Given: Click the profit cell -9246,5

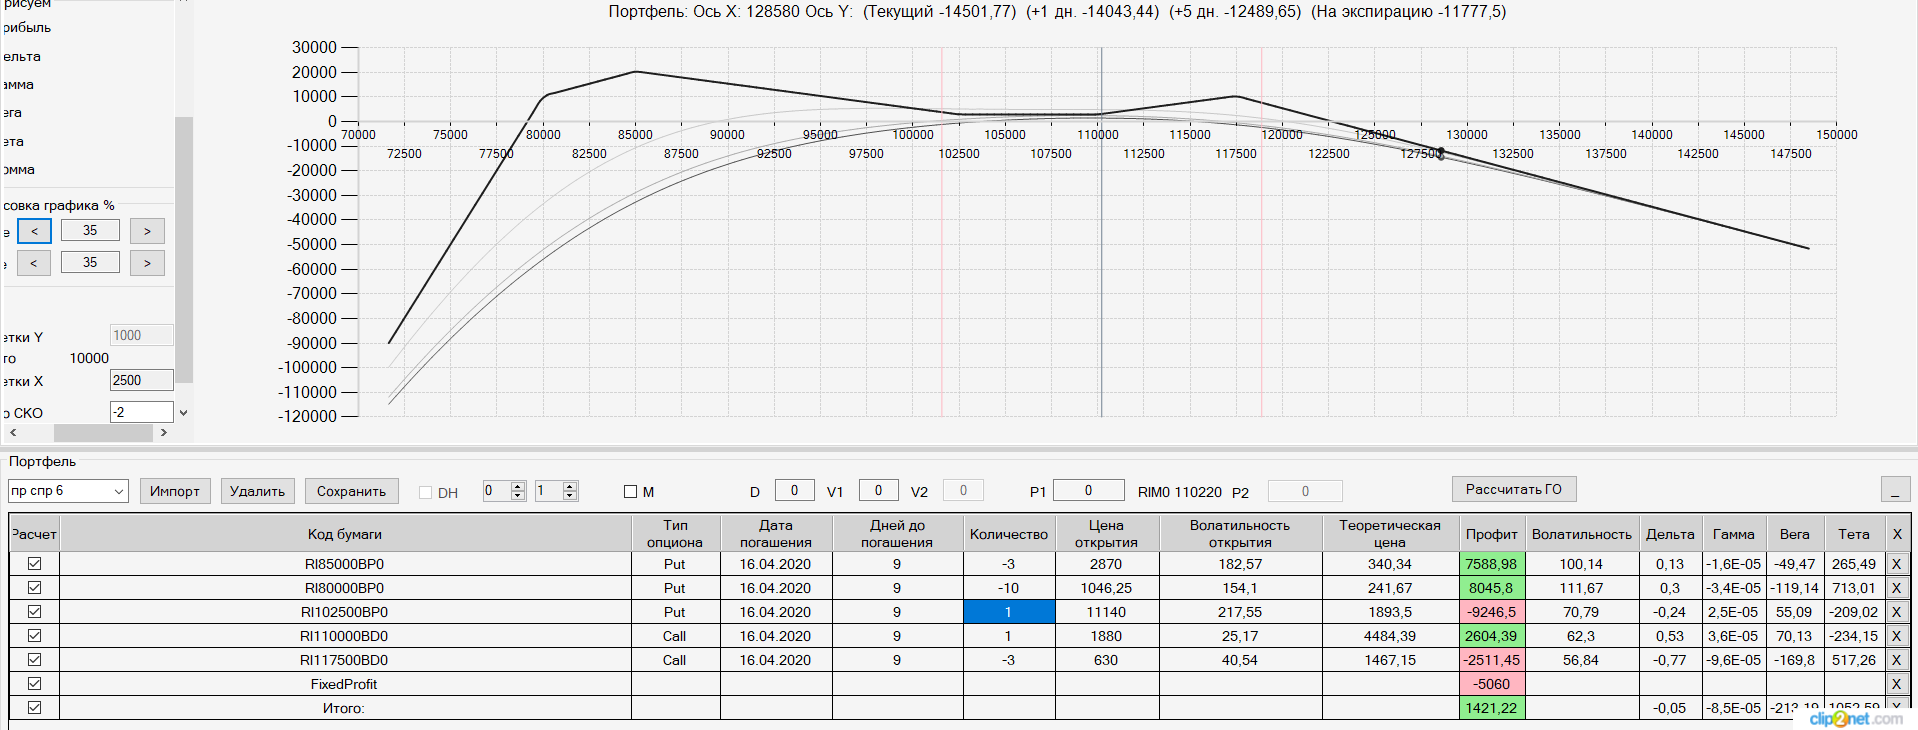Looking at the screenshot, I should pyautogui.click(x=1491, y=612).
